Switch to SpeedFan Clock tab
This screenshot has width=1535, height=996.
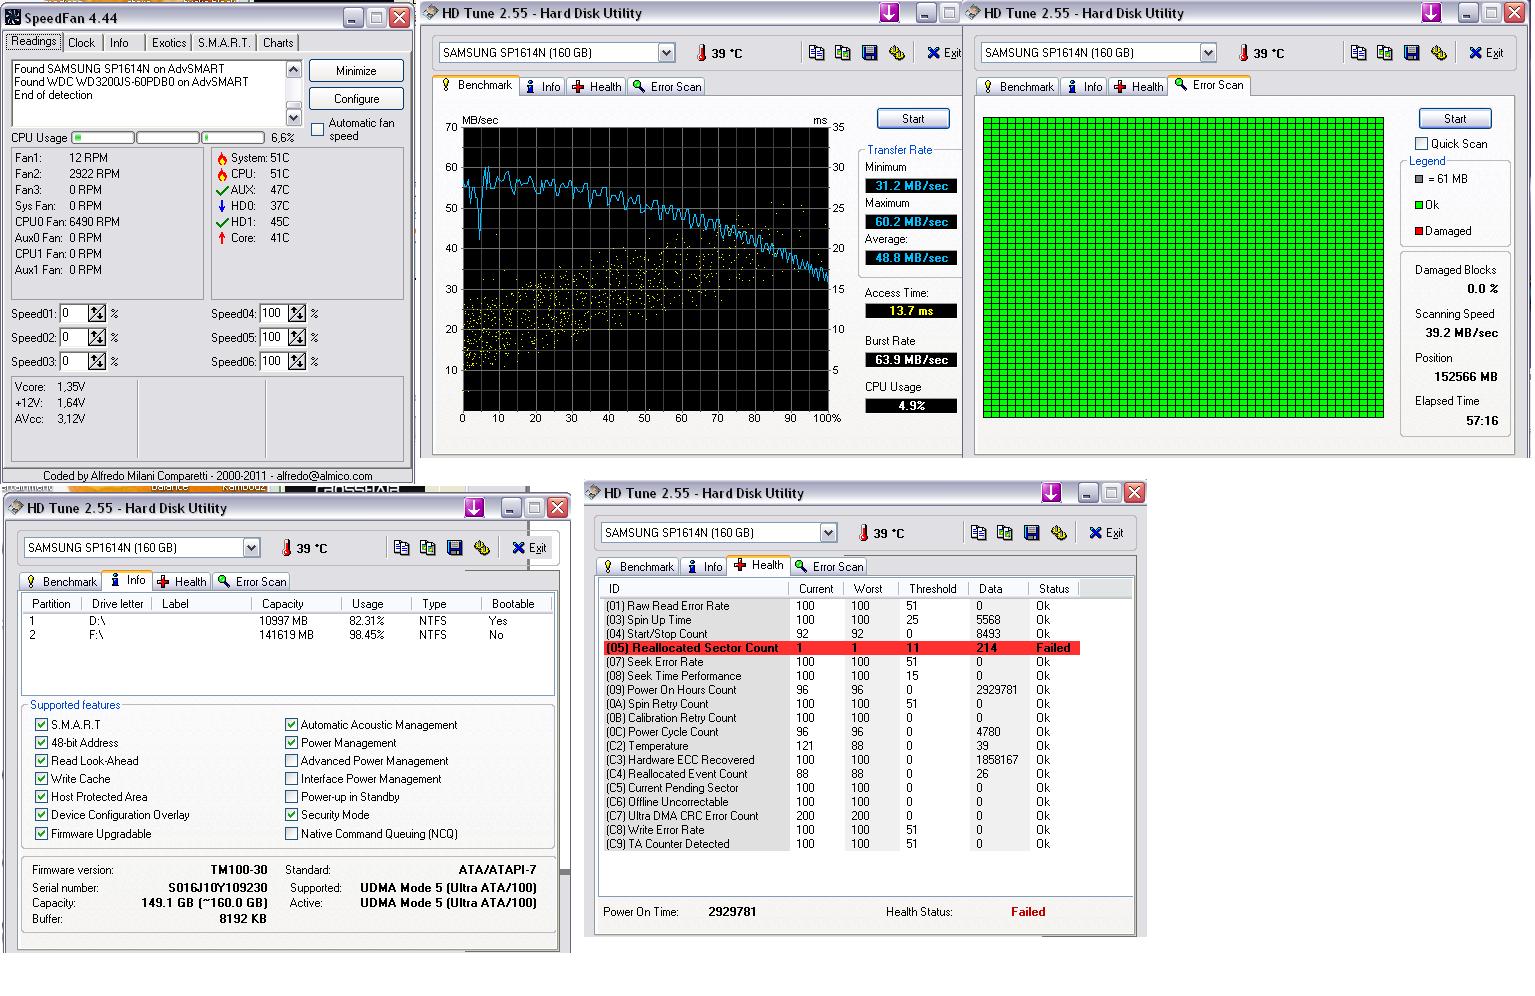[x=82, y=43]
